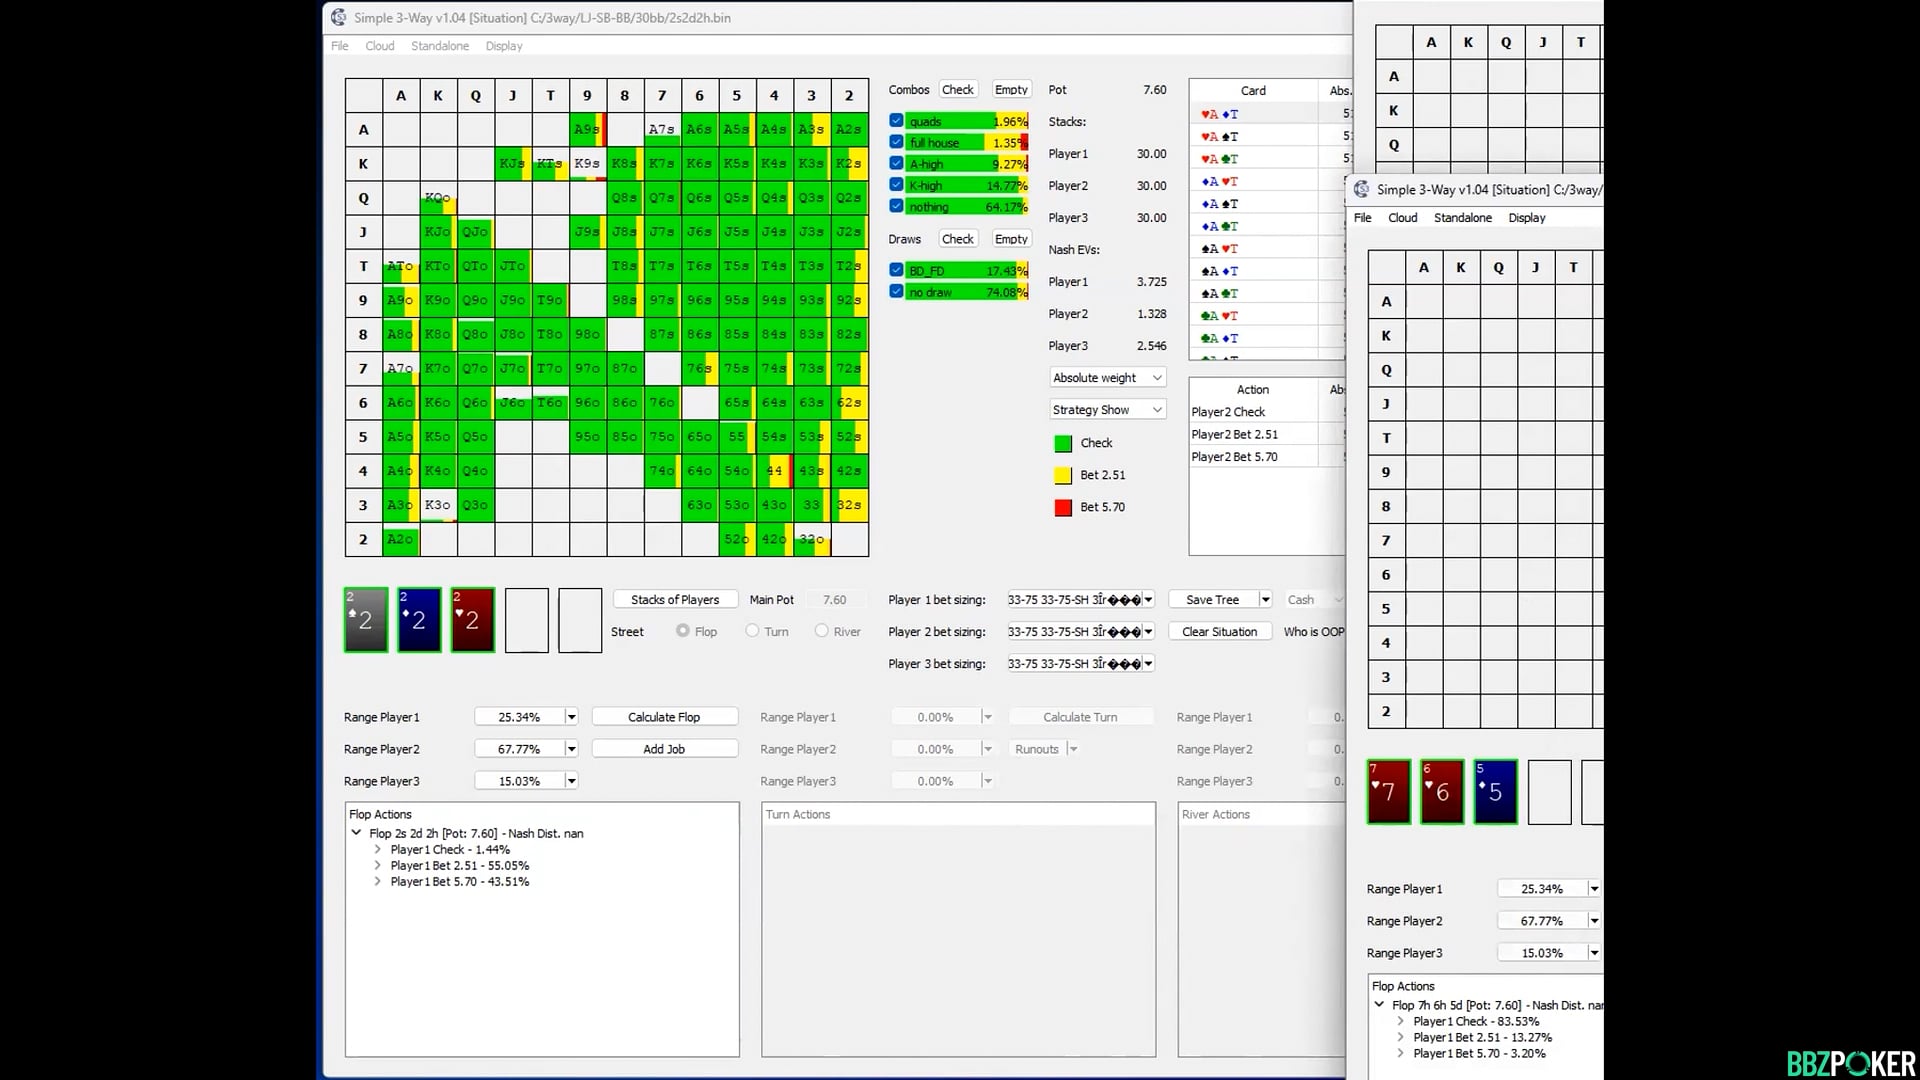Click the 7 of hearts card

coord(1388,792)
